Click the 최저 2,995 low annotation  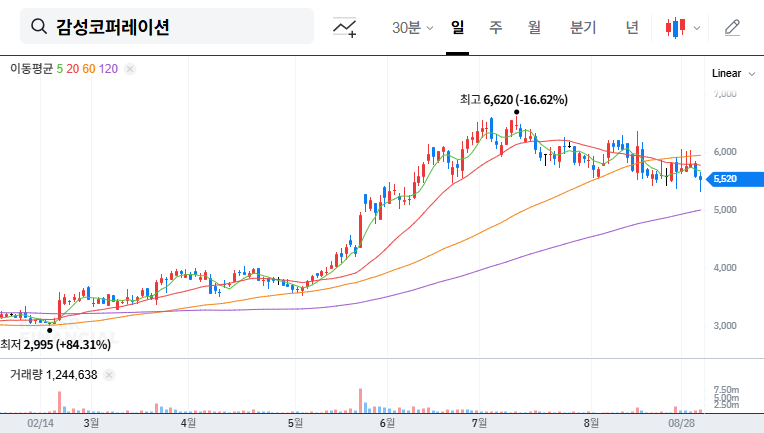(x=56, y=344)
